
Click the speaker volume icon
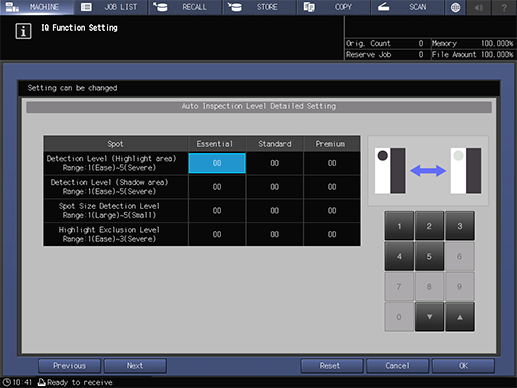coord(479,7)
